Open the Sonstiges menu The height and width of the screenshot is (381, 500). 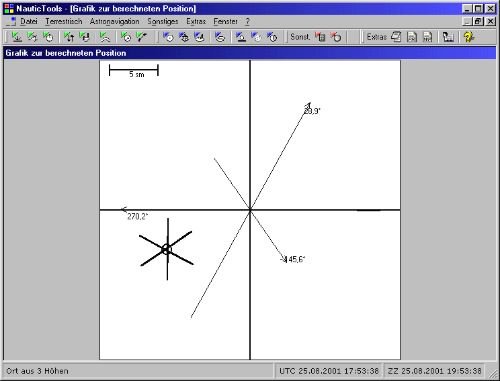[163, 21]
